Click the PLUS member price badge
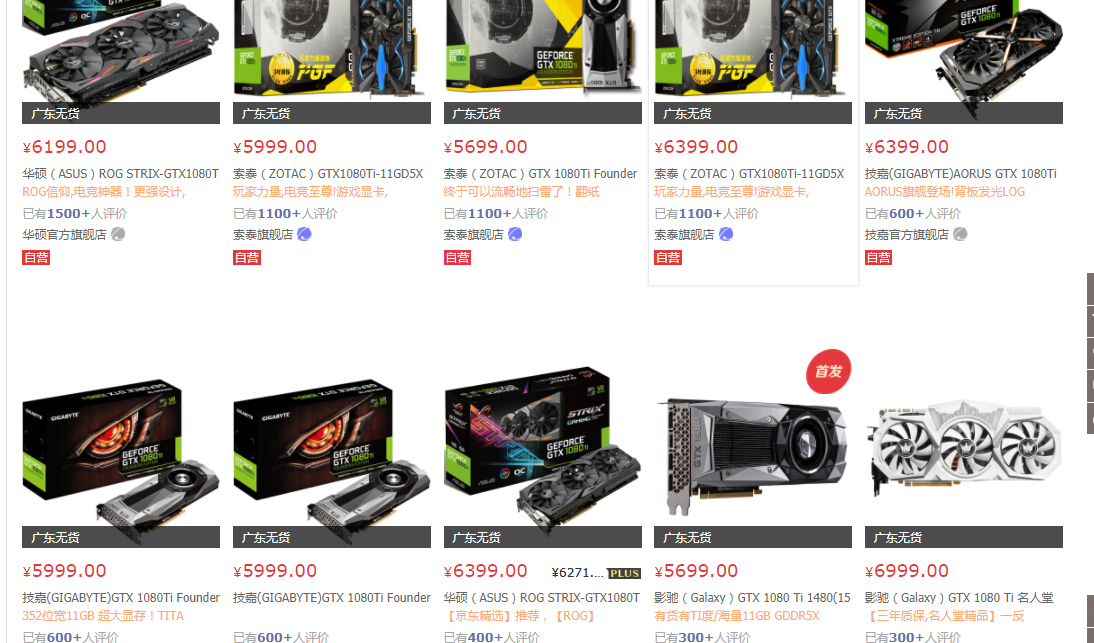 tap(624, 573)
